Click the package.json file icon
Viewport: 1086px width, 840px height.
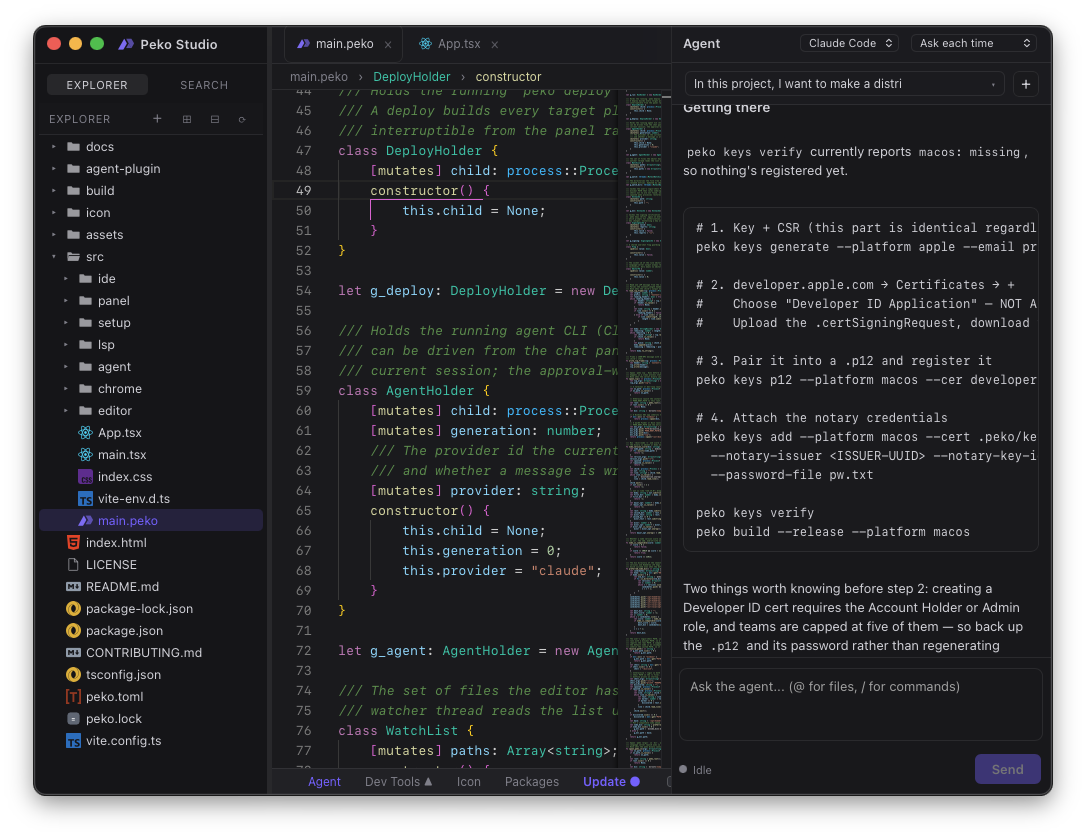coord(73,631)
